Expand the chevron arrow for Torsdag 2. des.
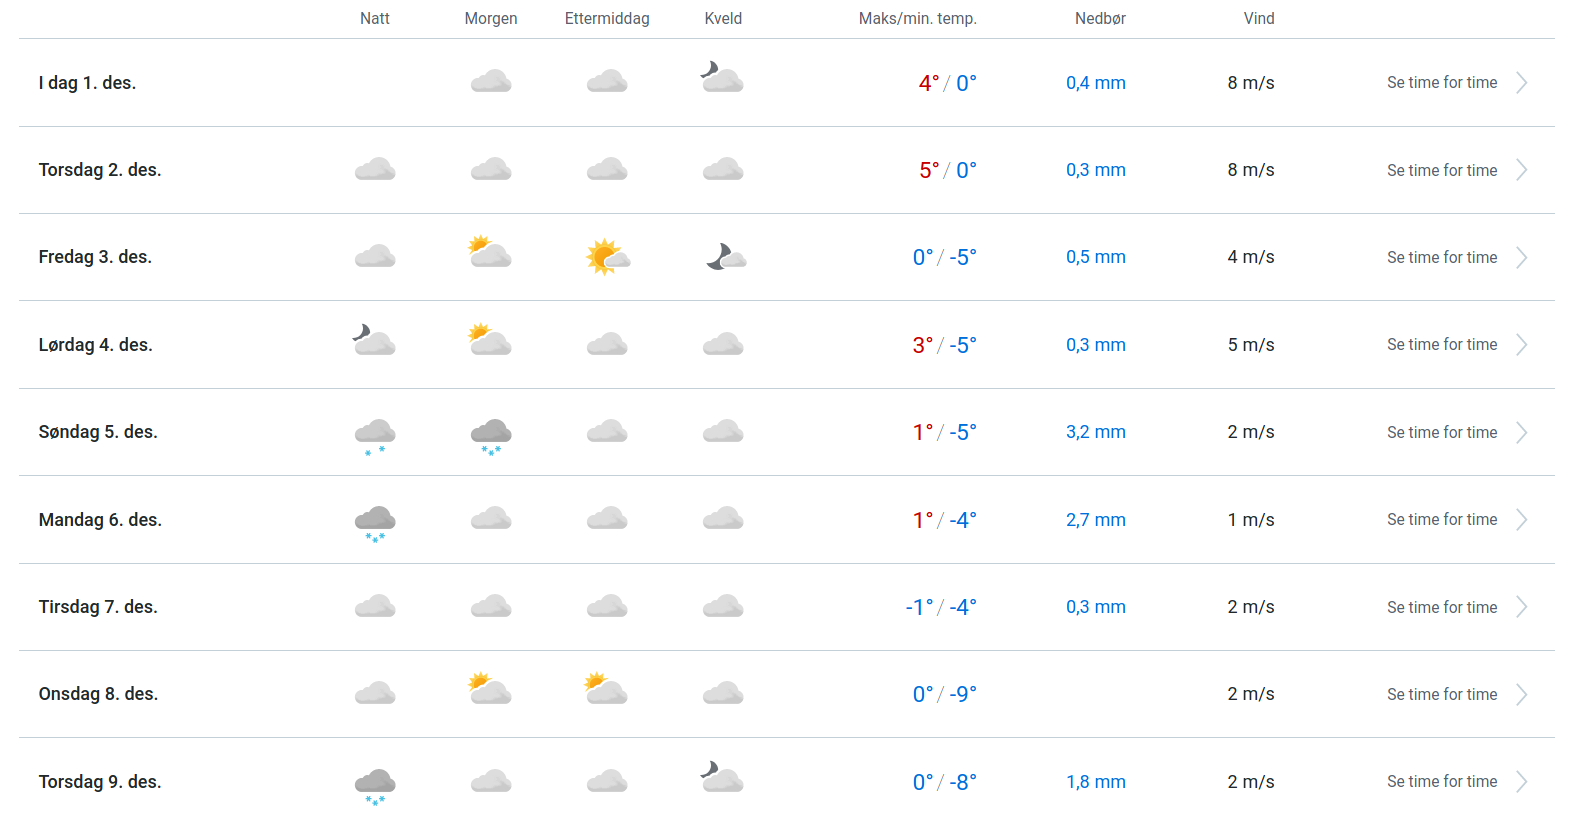This screenshot has height=825, width=1574. [x=1521, y=170]
